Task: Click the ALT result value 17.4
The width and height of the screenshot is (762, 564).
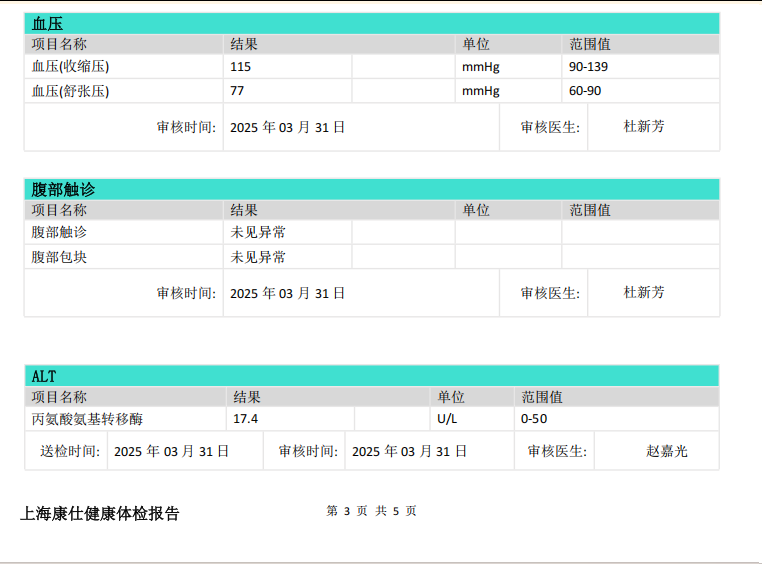Action: (x=246, y=419)
